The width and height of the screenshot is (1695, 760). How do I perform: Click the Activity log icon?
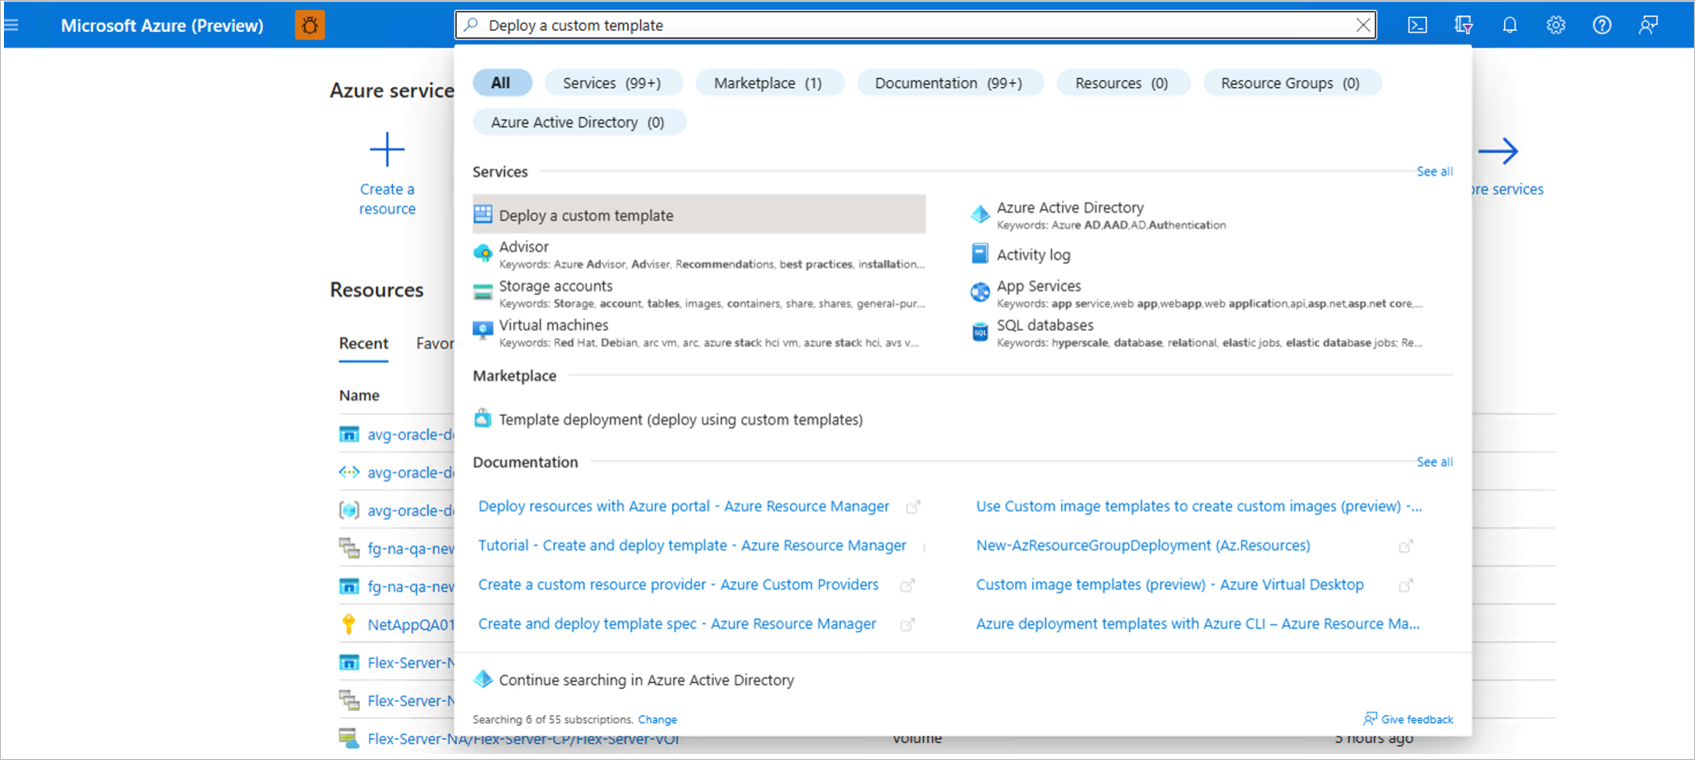coord(980,254)
